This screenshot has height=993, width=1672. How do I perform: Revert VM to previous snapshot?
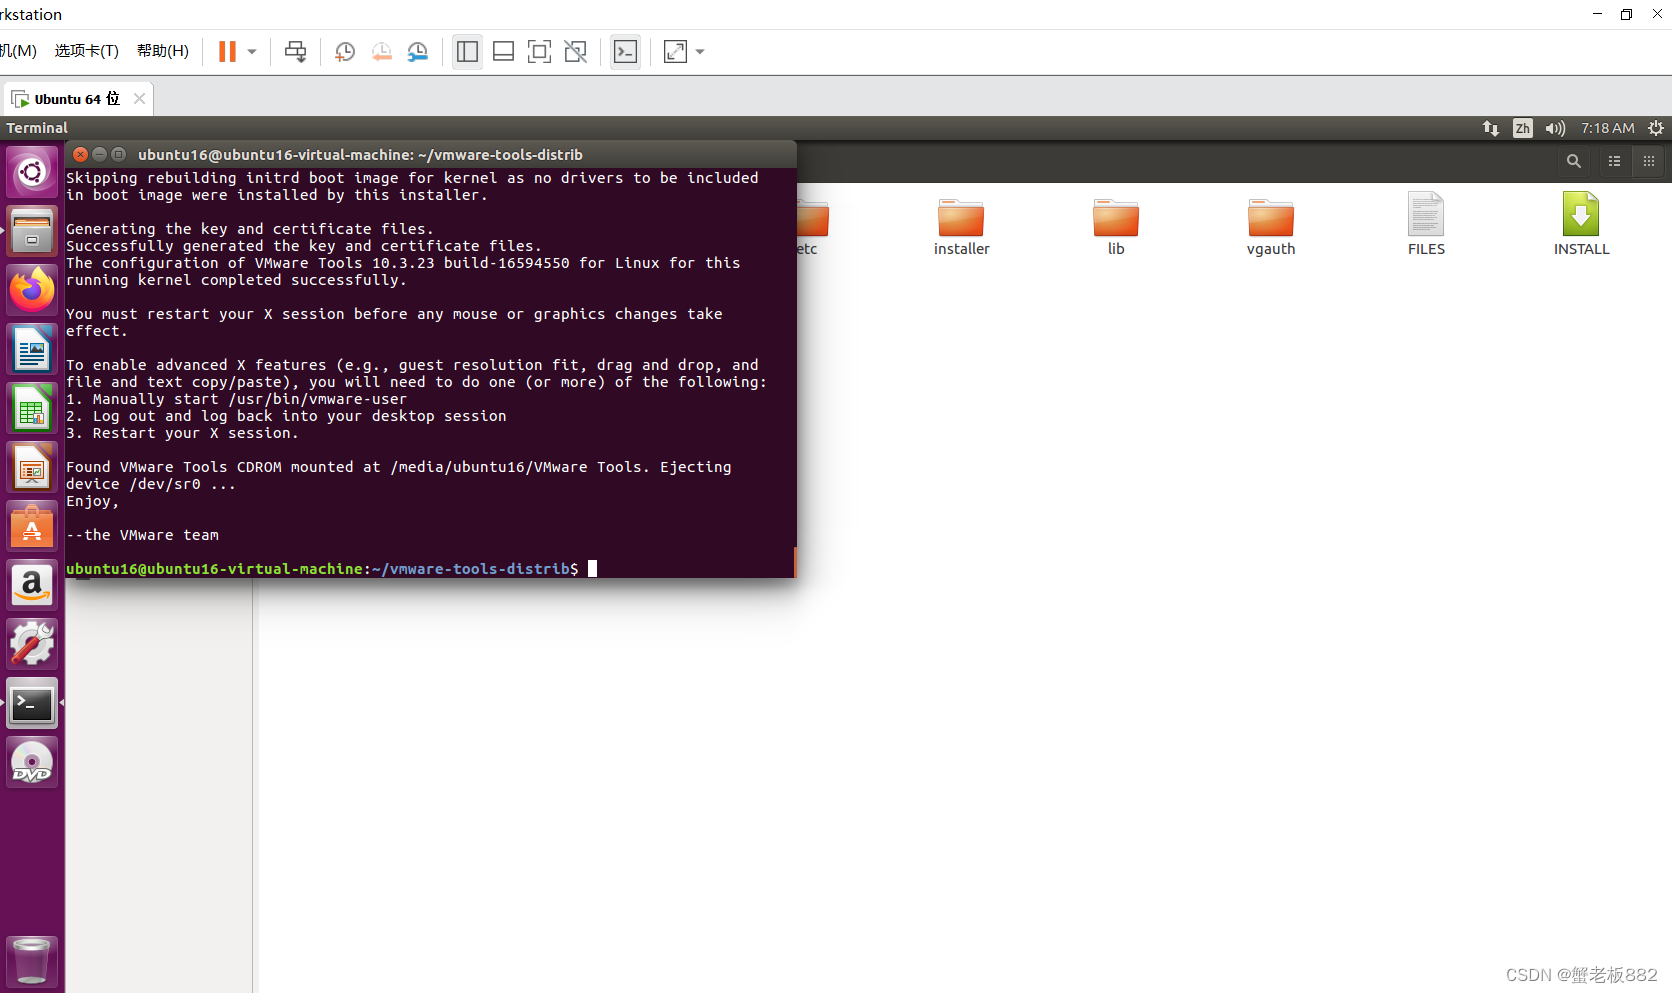382,52
